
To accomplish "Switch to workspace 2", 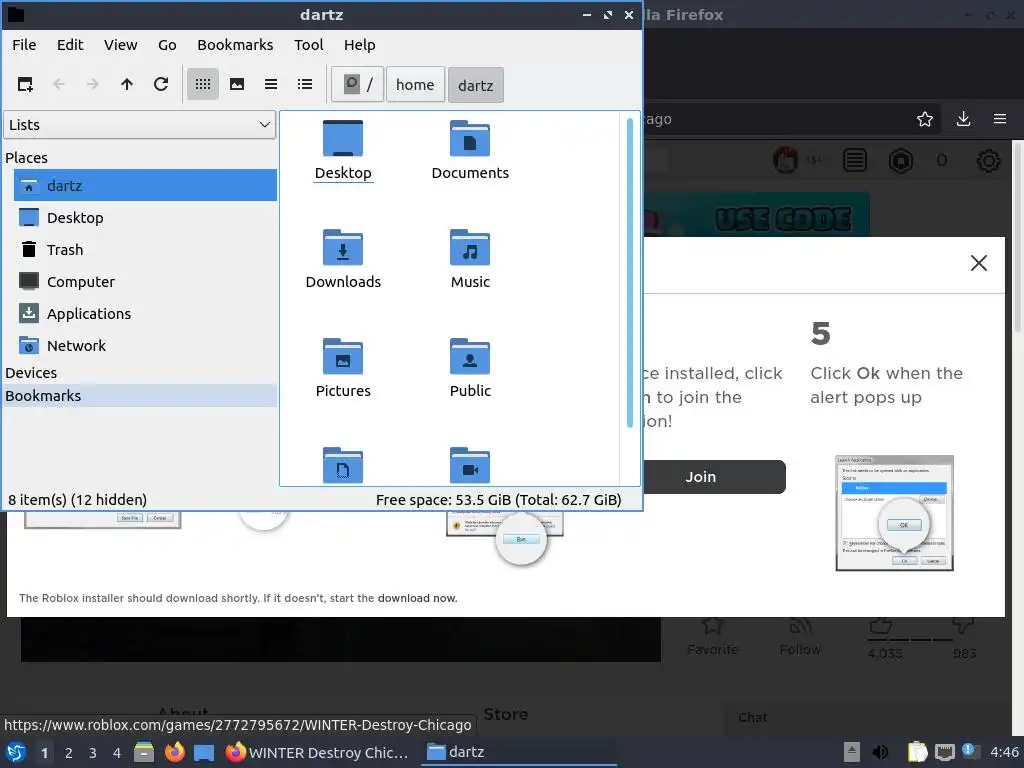I will (69, 753).
